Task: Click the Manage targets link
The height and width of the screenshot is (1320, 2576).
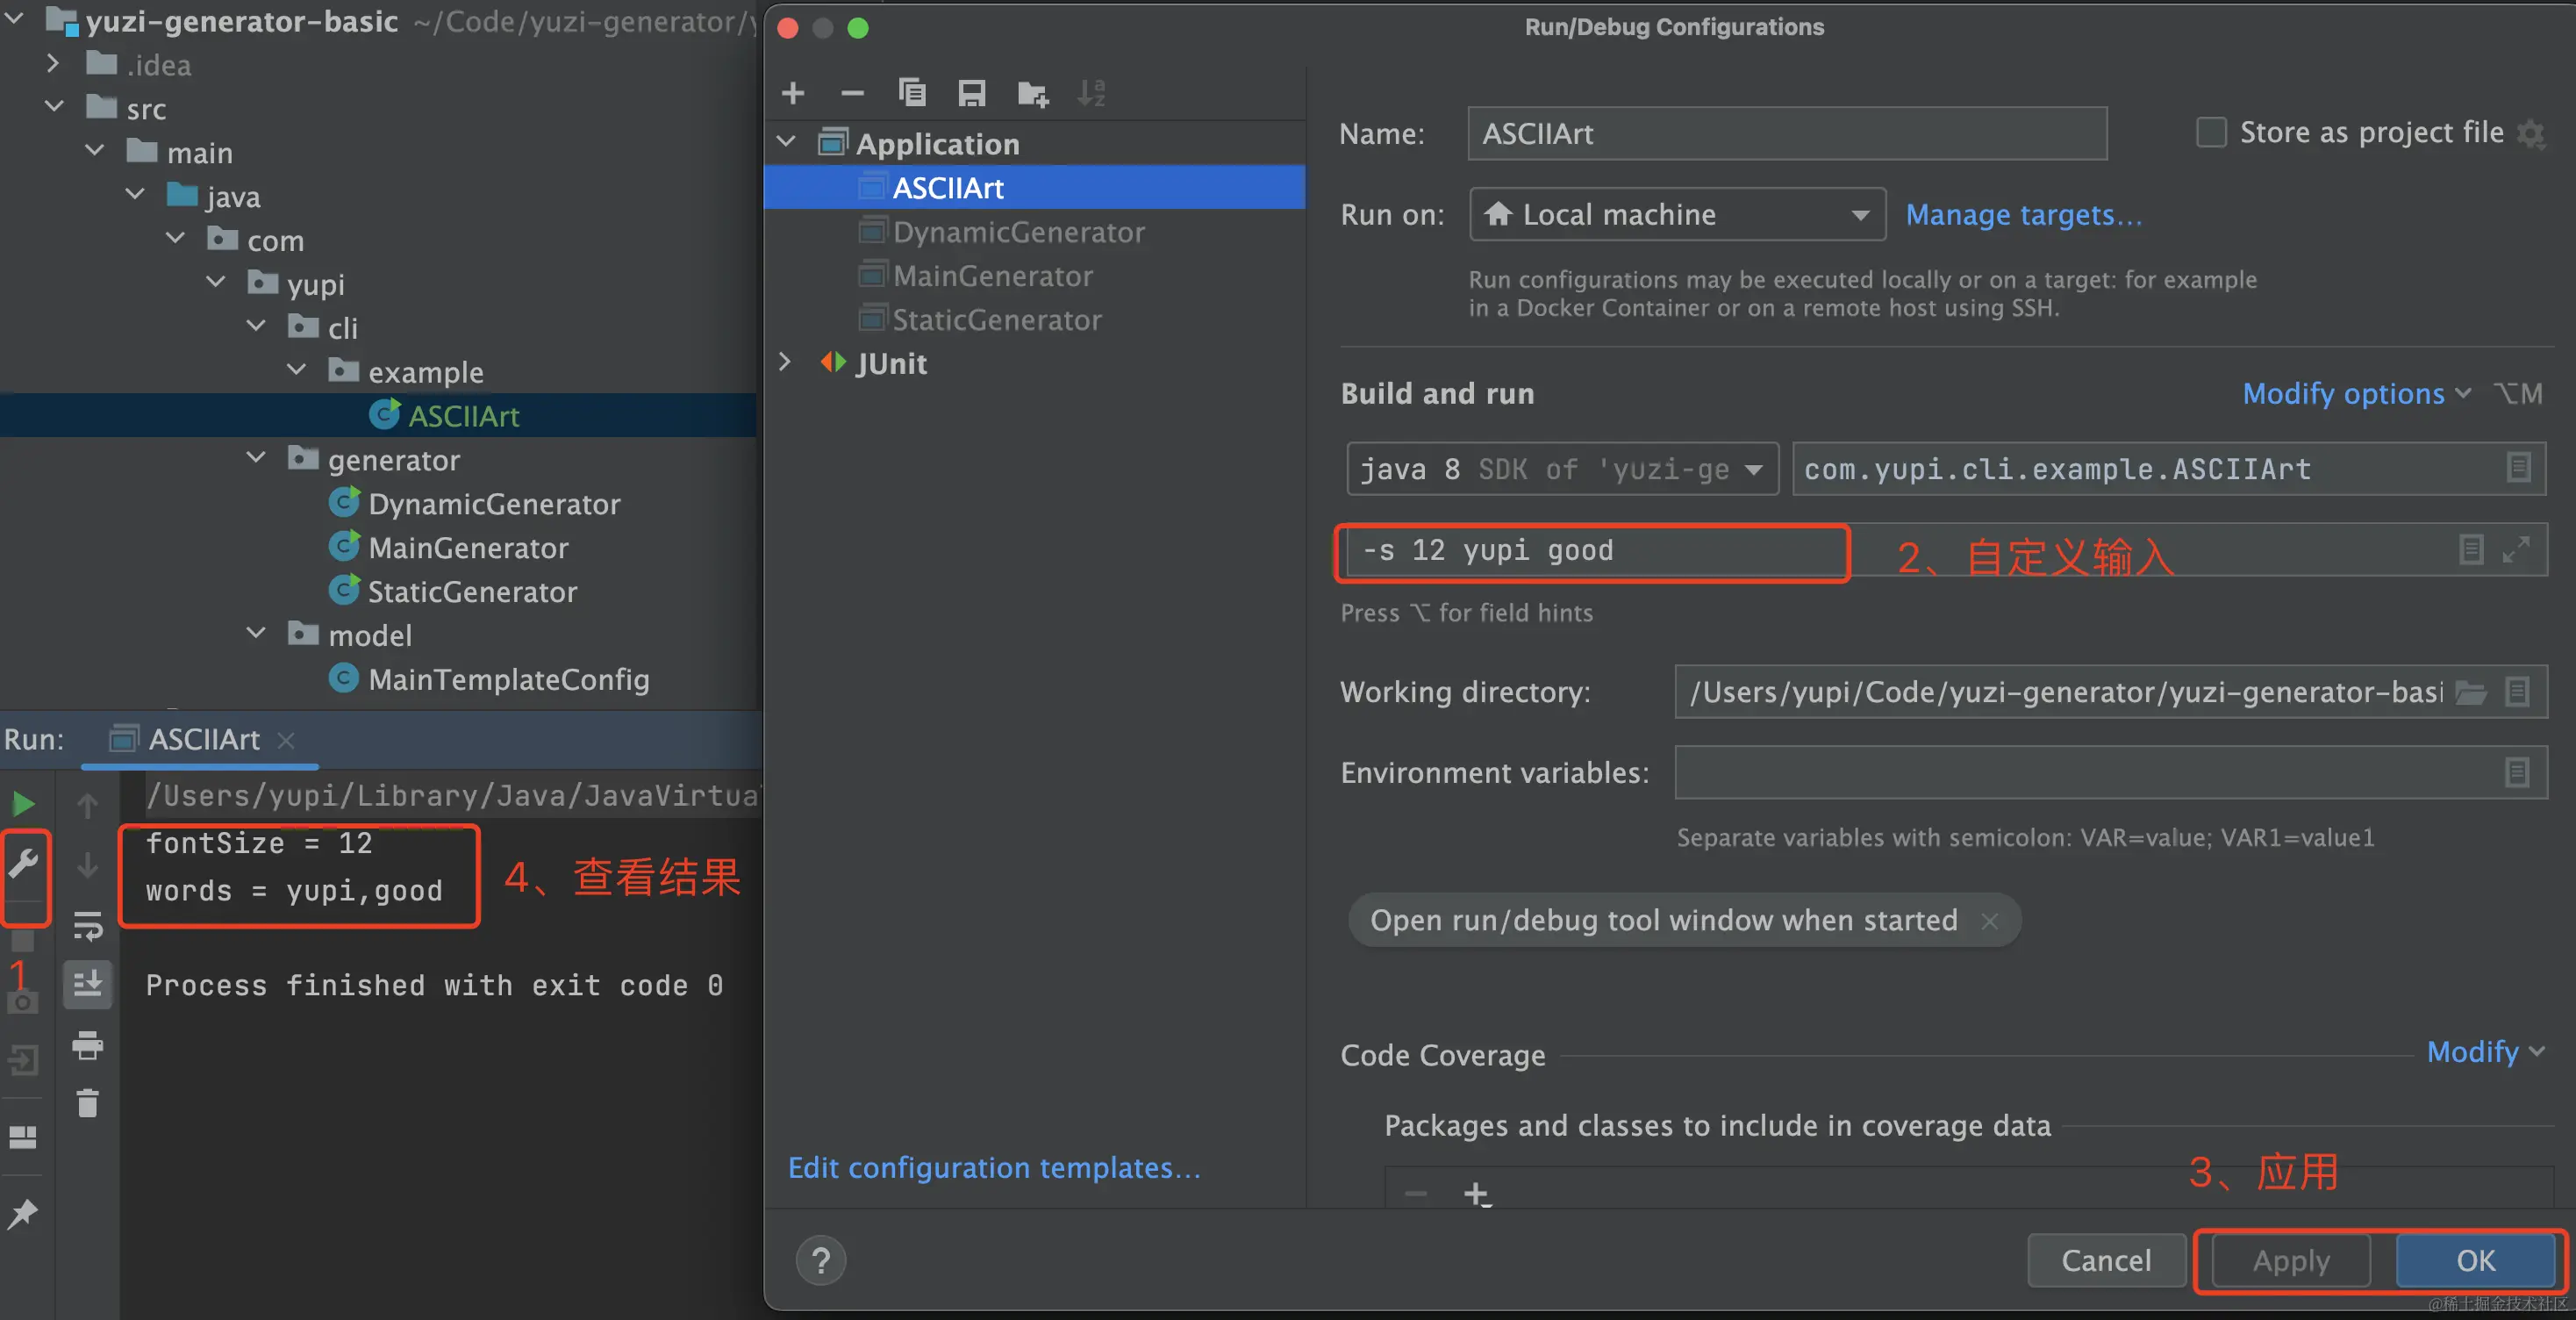Action: tap(2023, 215)
